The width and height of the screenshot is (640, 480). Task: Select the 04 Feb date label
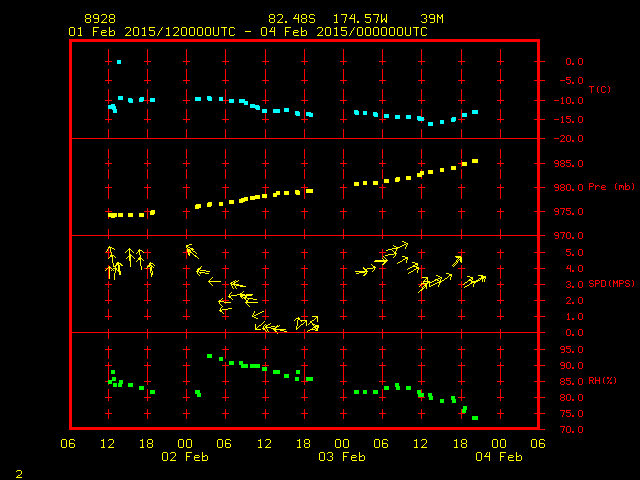[x=497, y=457]
